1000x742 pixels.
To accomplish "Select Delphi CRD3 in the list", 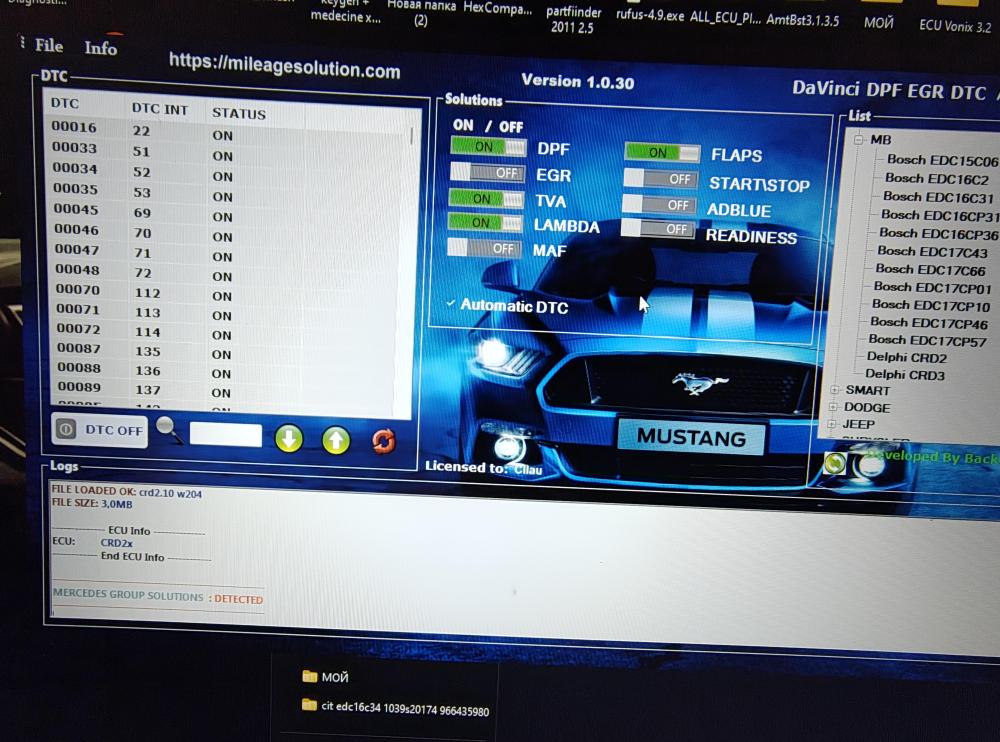I will pos(904,375).
